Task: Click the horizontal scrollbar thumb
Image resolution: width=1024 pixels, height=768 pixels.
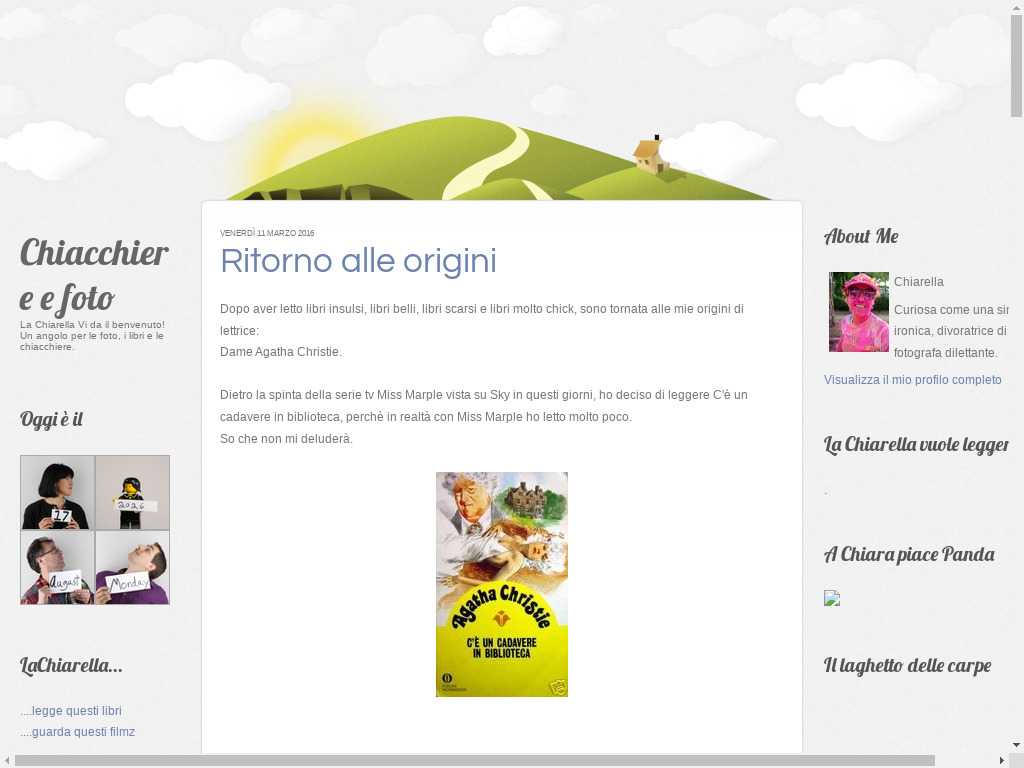Action: [475, 761]
